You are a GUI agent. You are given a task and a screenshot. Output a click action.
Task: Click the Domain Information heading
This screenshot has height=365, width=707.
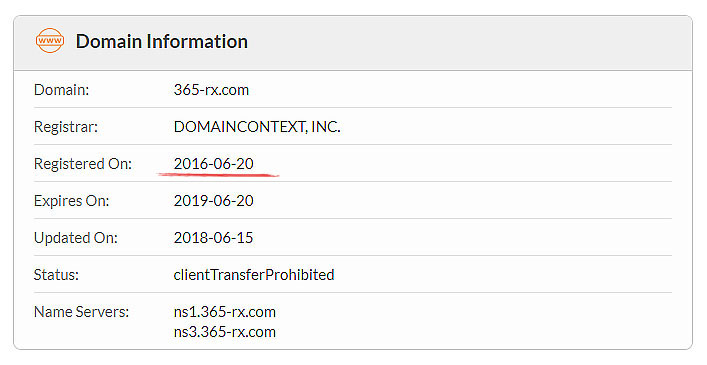click(x=161, y=41)
